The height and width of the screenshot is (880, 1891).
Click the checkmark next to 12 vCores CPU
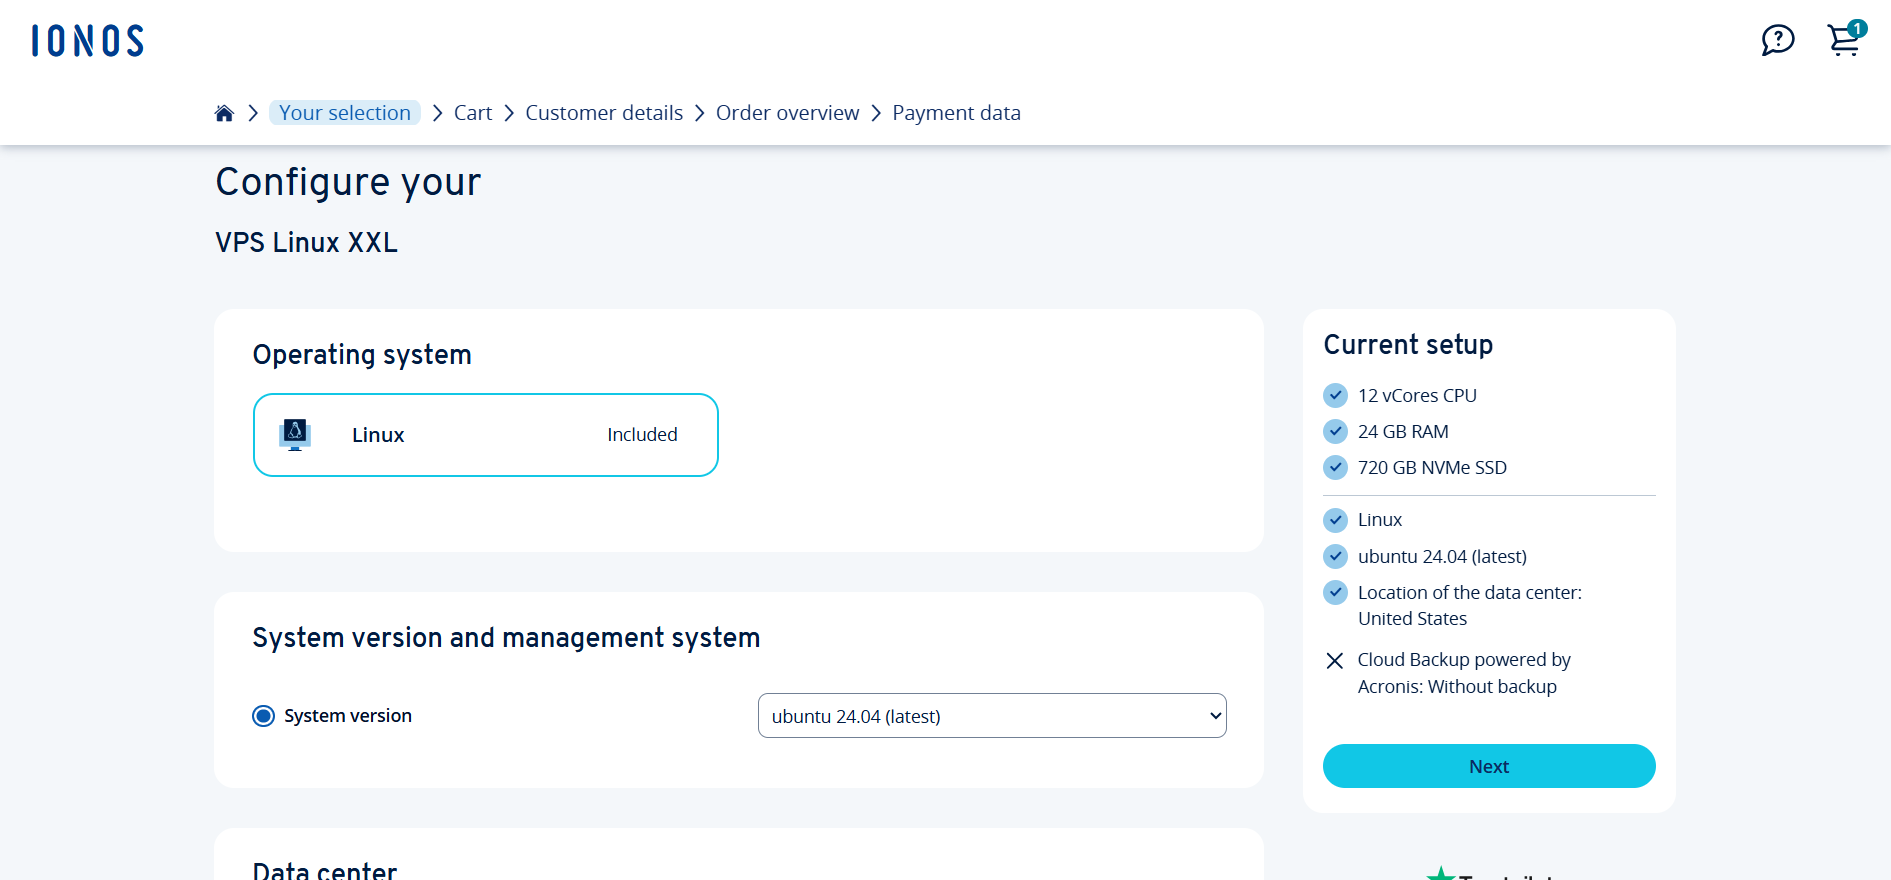(x=1335, y=396)
